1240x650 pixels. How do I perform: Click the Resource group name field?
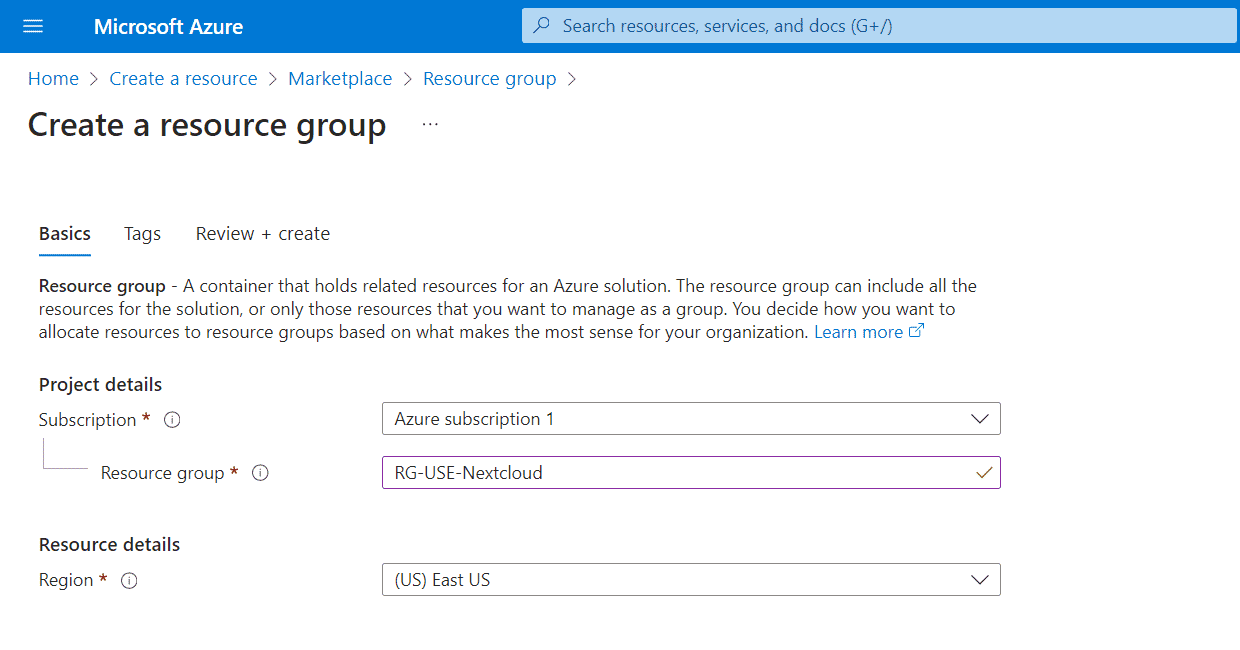point(691,473)
